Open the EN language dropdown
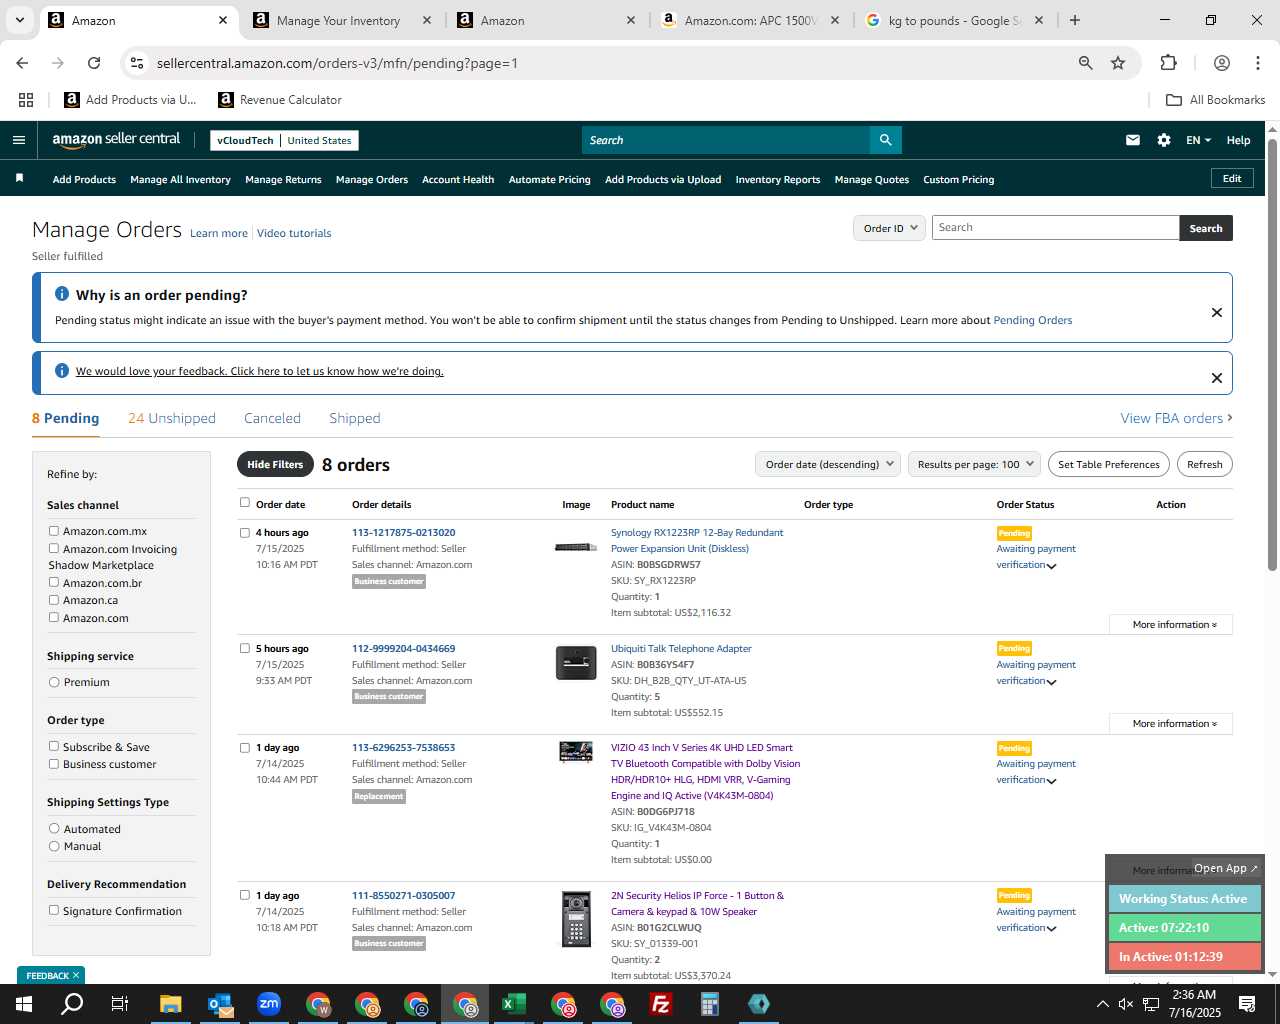1280x1024 pixels. (1198, 140)
